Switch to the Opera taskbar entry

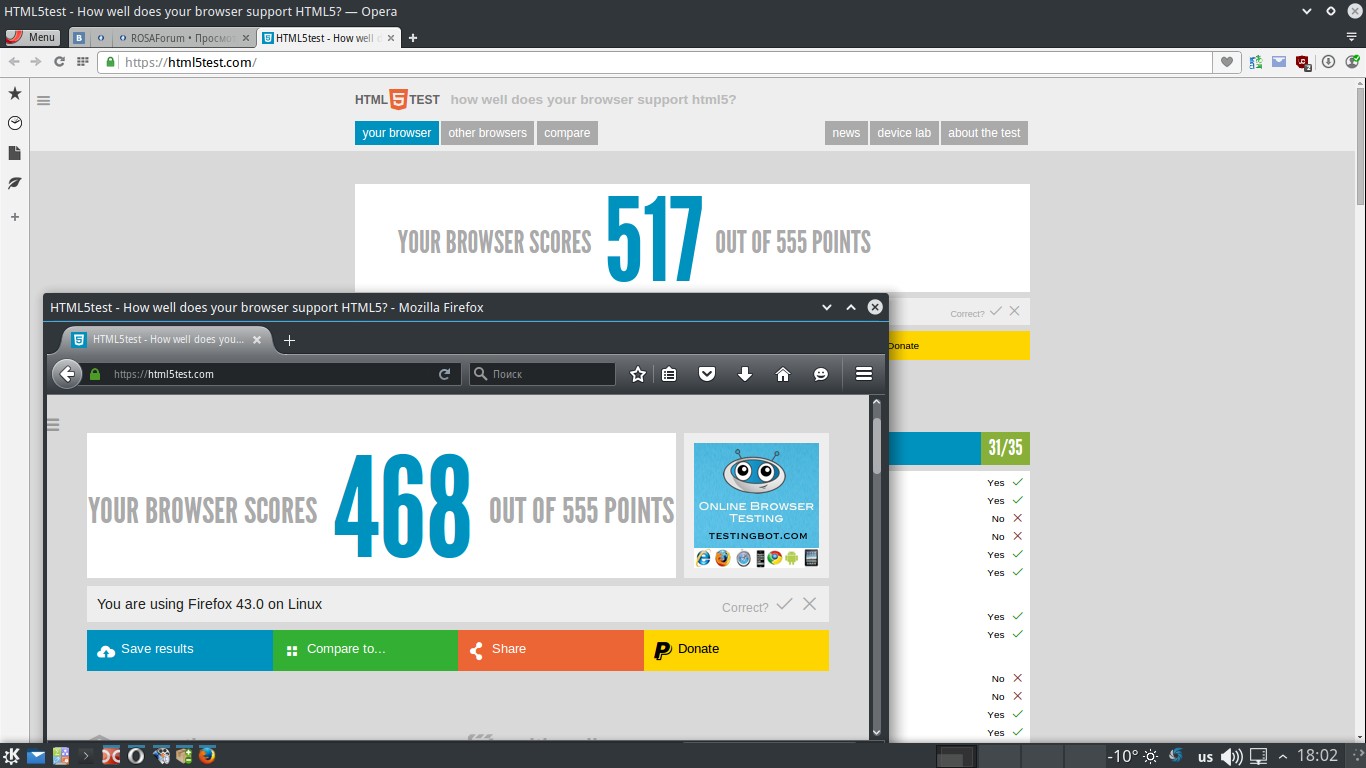135,756
